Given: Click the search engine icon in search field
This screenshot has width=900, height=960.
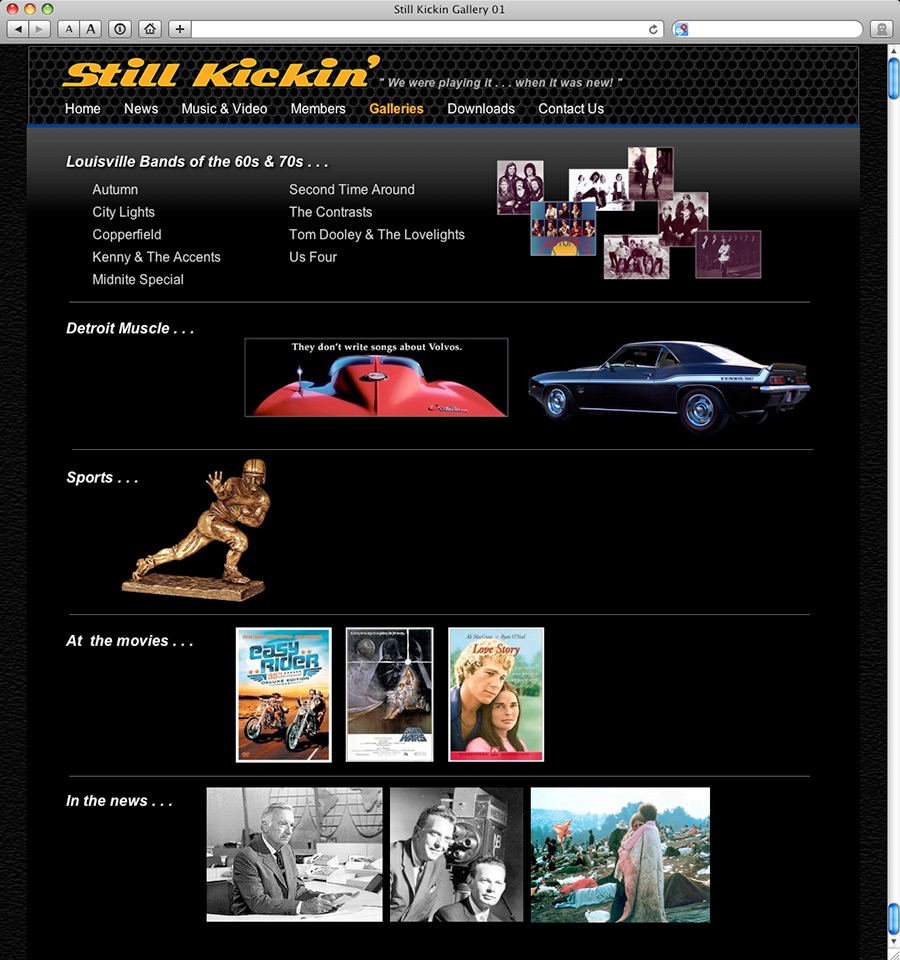Looking at the screenshot, I should click(681, 29).
